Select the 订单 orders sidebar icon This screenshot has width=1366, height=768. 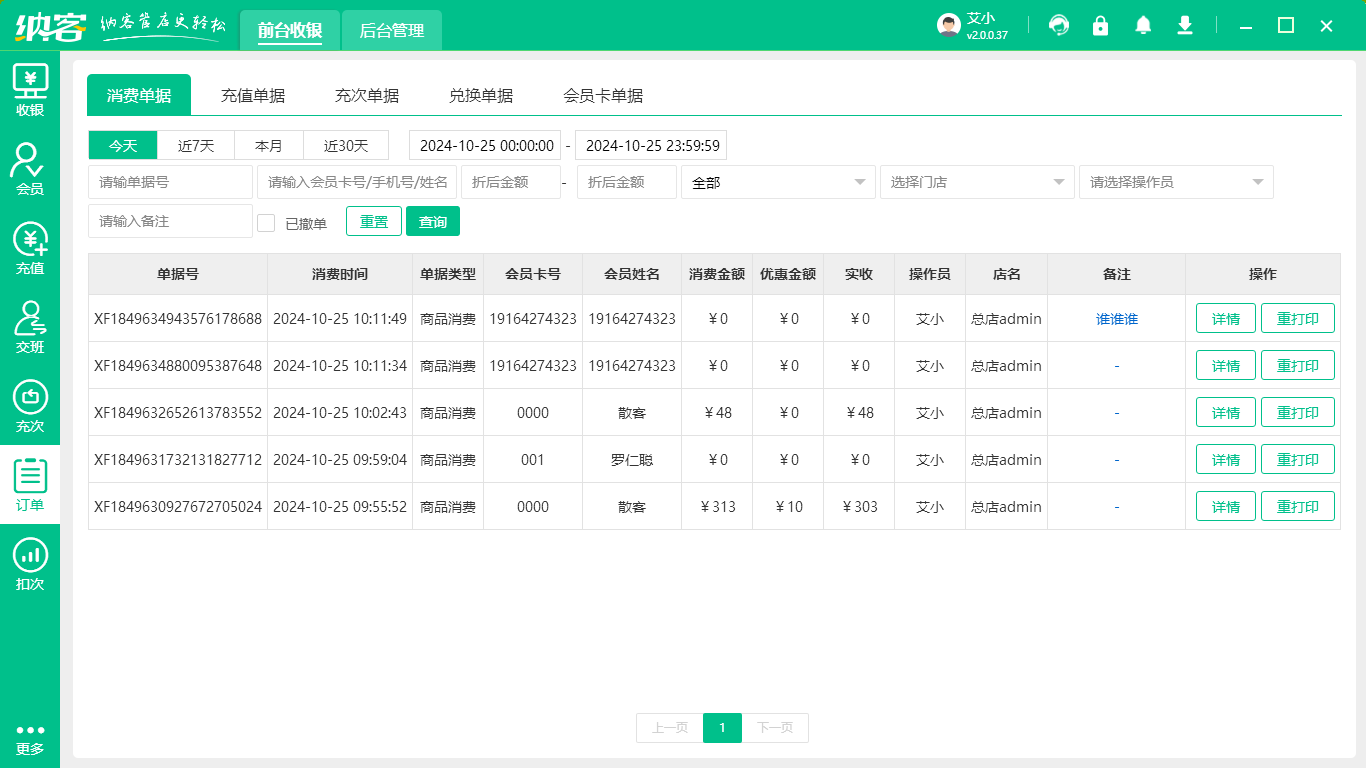coord(30,485)
